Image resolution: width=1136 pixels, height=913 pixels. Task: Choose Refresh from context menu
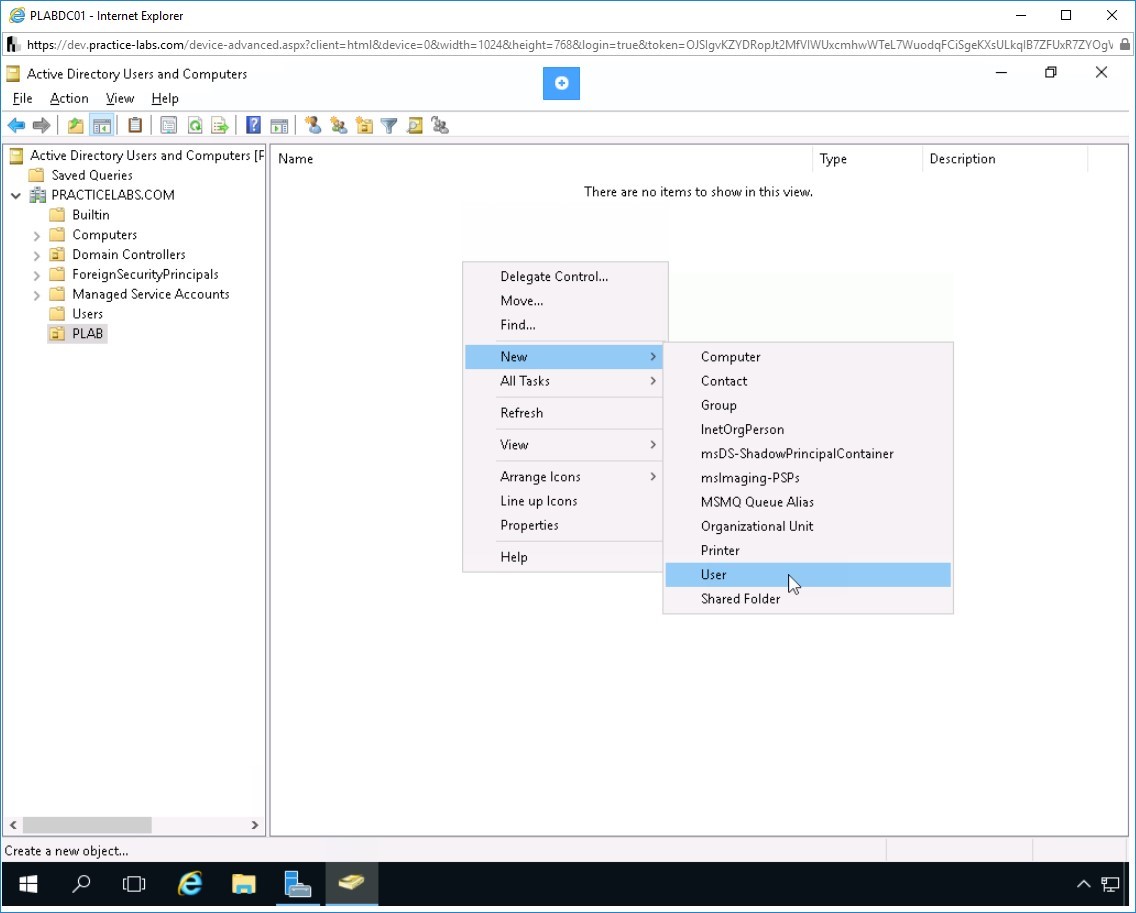point(564,413)
